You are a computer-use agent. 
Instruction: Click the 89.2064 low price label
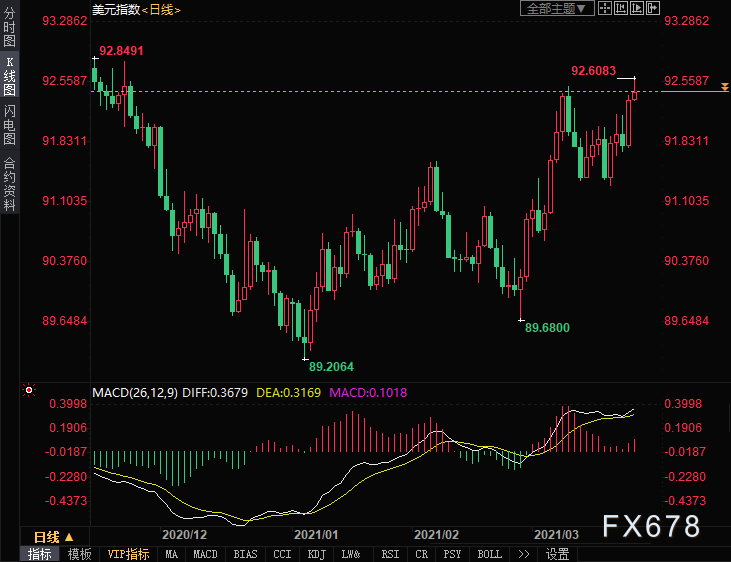point(331,367)
